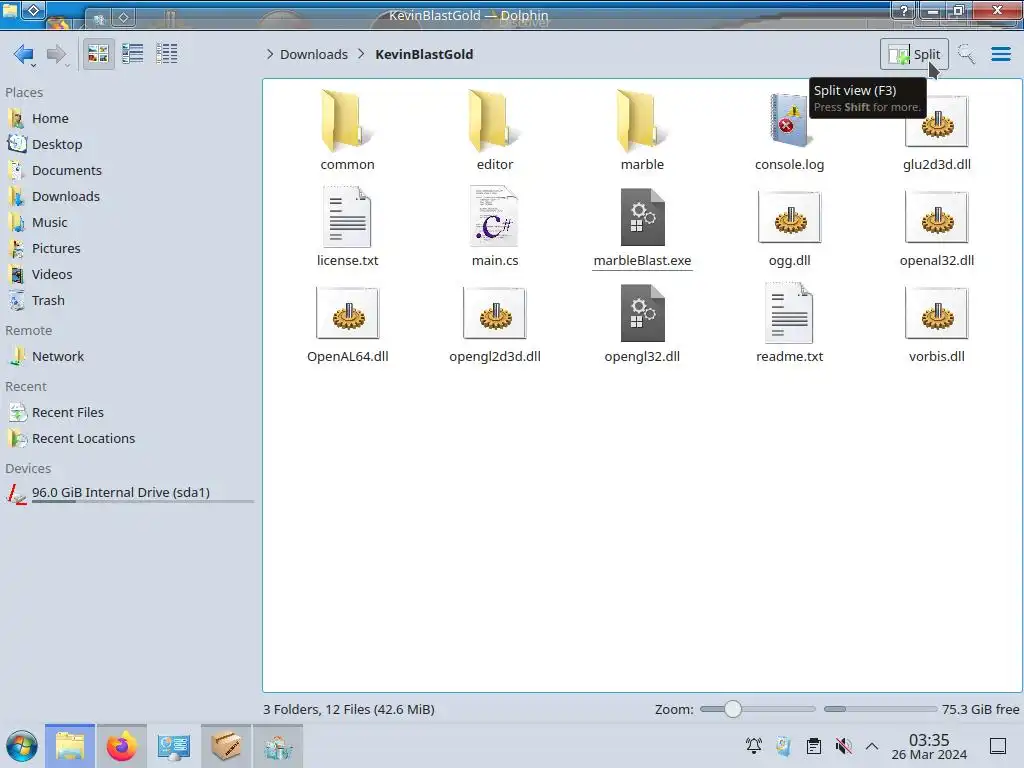Select the main.cs file icon
The width and height of the screenshot is (1024, 768).
(495, 217)
